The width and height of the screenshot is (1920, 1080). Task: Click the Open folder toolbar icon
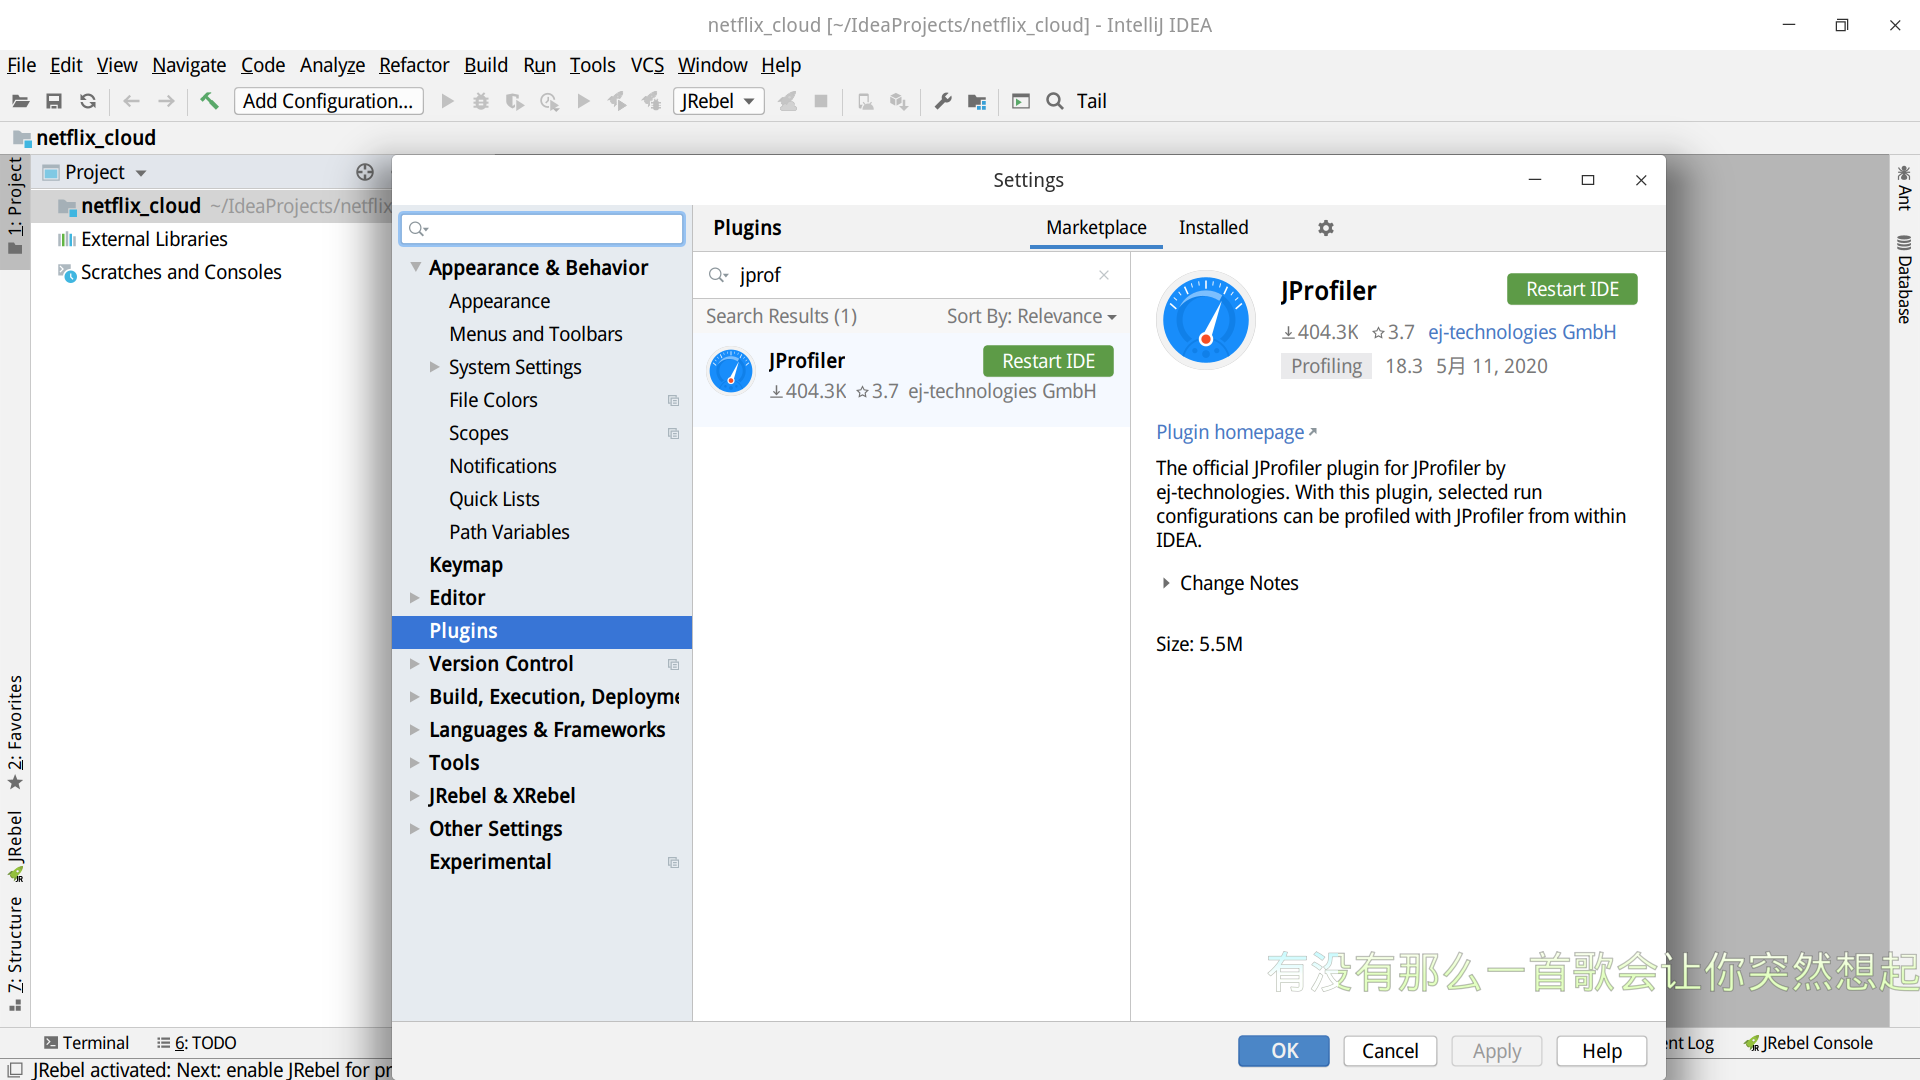(x=20, y=101)
